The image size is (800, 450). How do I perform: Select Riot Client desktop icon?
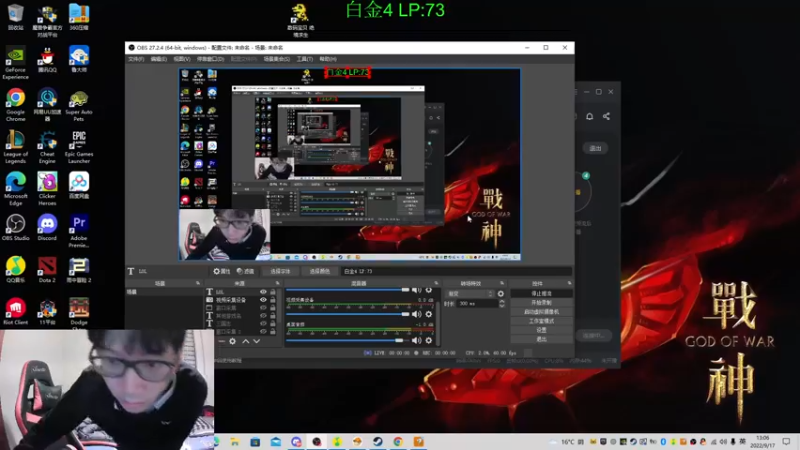click(15, 312)
